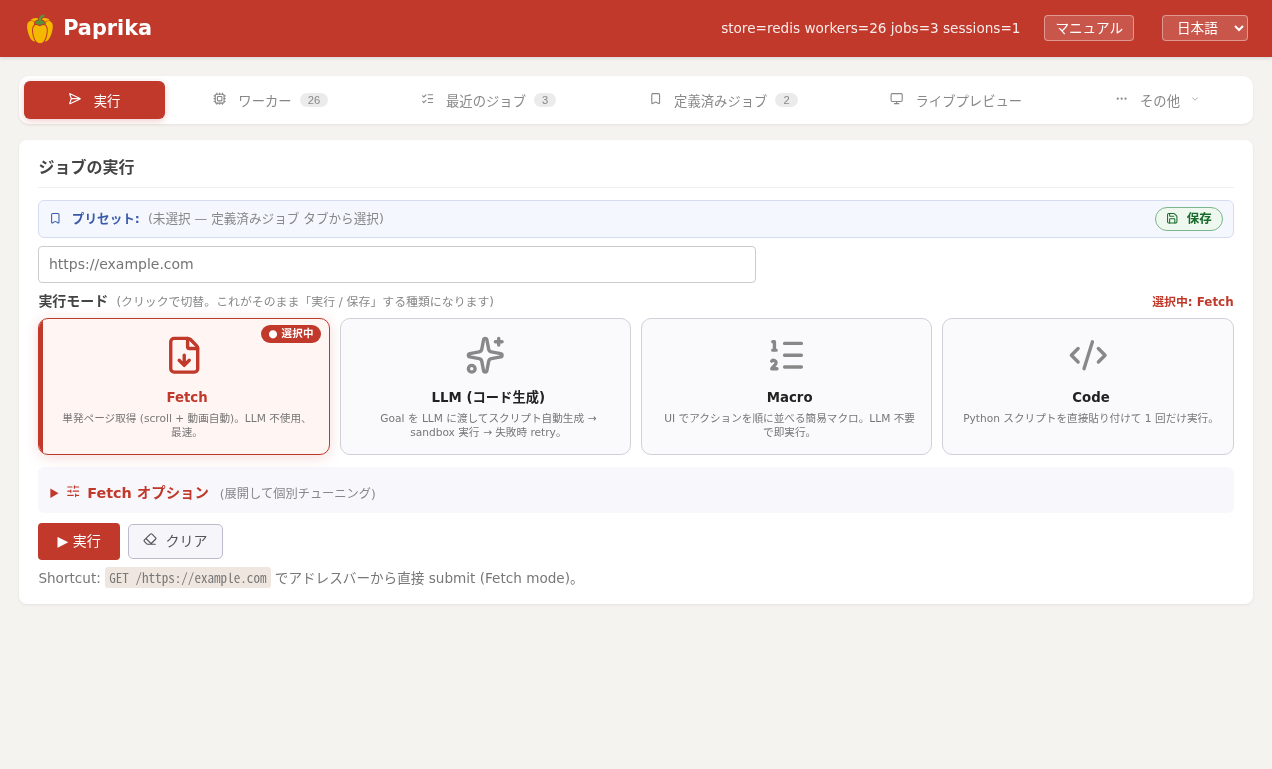The width and height of the screenshot is (1272, 769).
Task: Click the ワーカー count badge 26
Action: (x=314, y=100)
